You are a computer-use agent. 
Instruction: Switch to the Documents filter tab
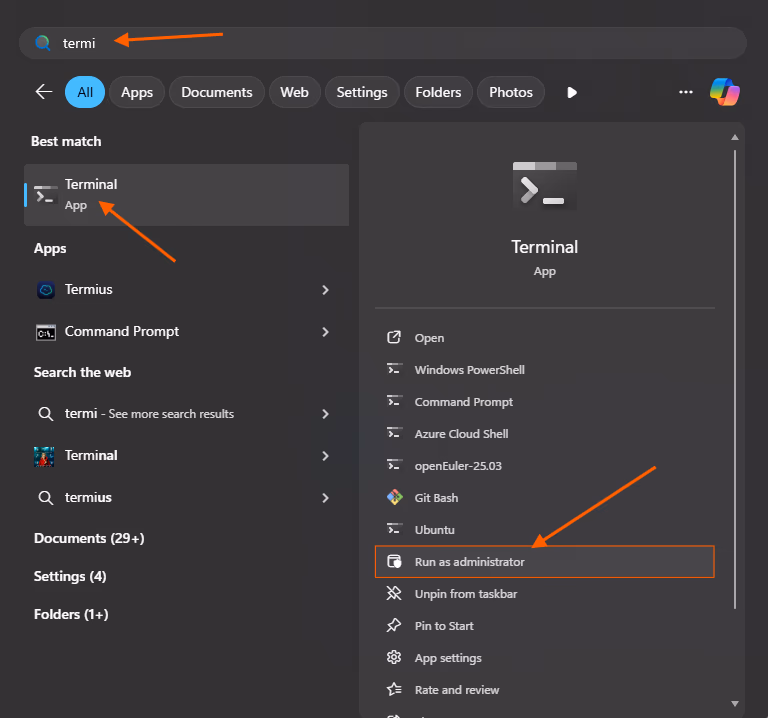[216, 92]
